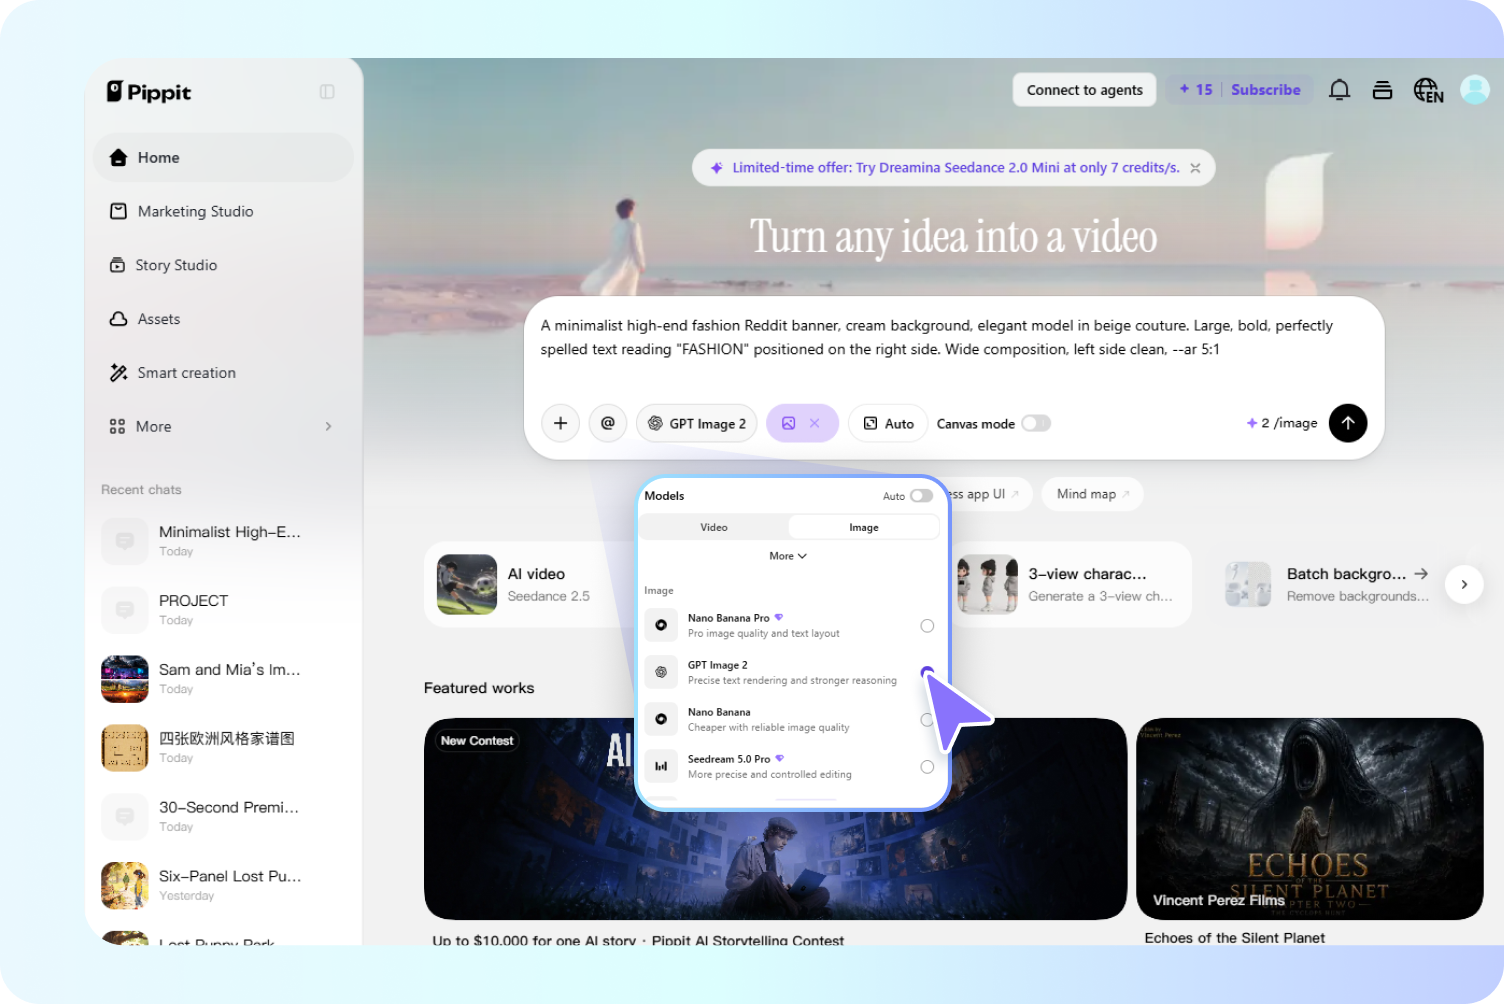The image size is (1504, 1004).
Task: Open Assets in the sidebar
Action: [224, 319]
